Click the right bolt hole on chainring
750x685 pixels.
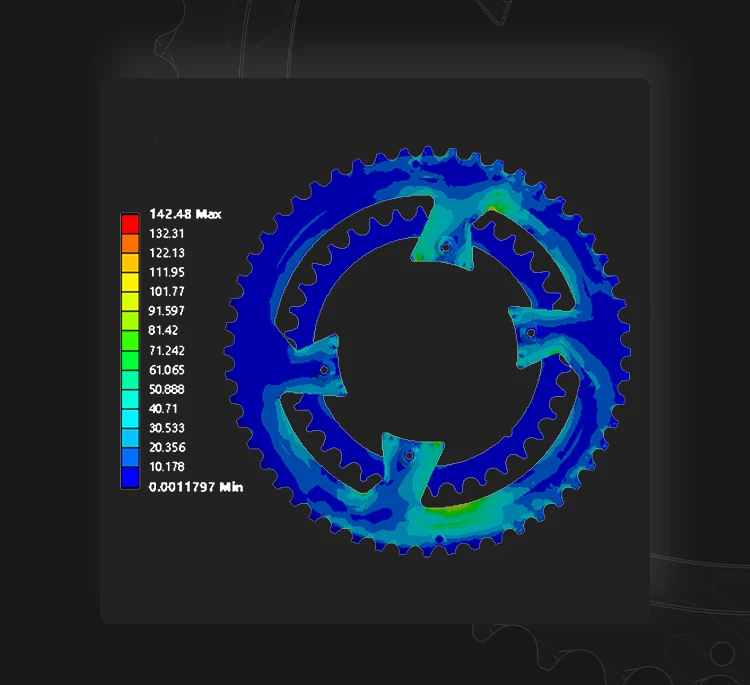(x=531, y=332)
